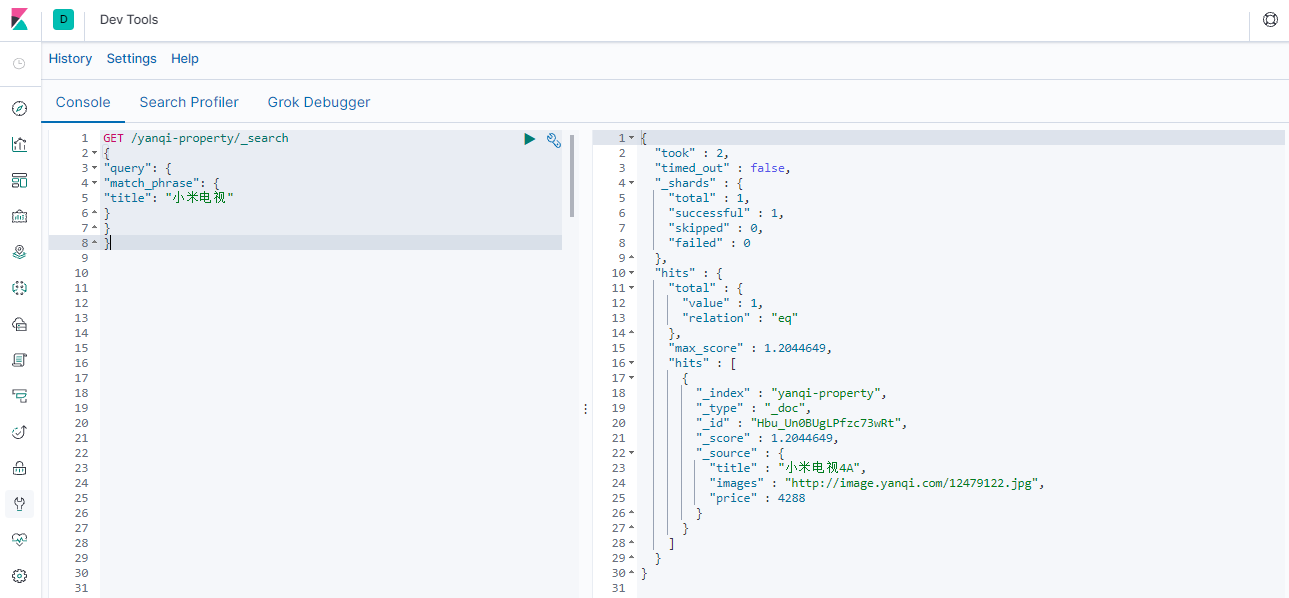Click the request editor vertical scrollbar
The height and width of the screenshot is (598, 1289).
pyautogui.click(x=572, y=175)
